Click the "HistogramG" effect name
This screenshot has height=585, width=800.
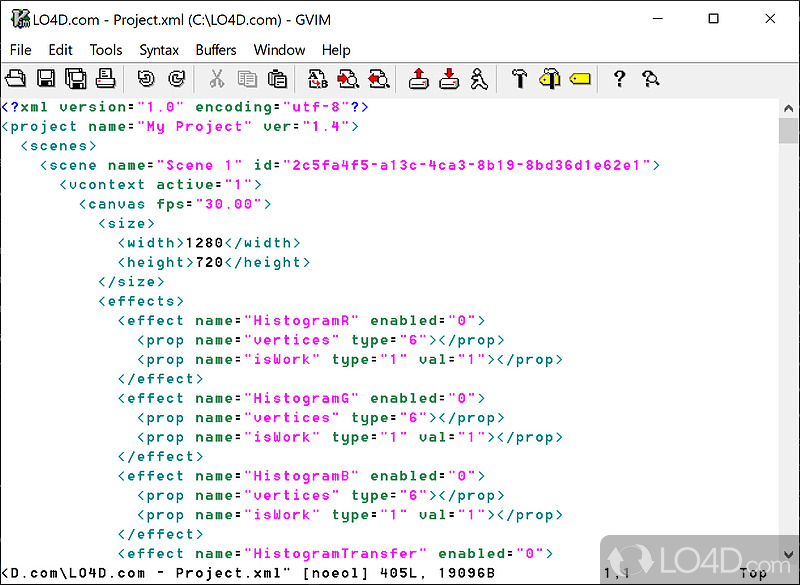tap(301, 398)
